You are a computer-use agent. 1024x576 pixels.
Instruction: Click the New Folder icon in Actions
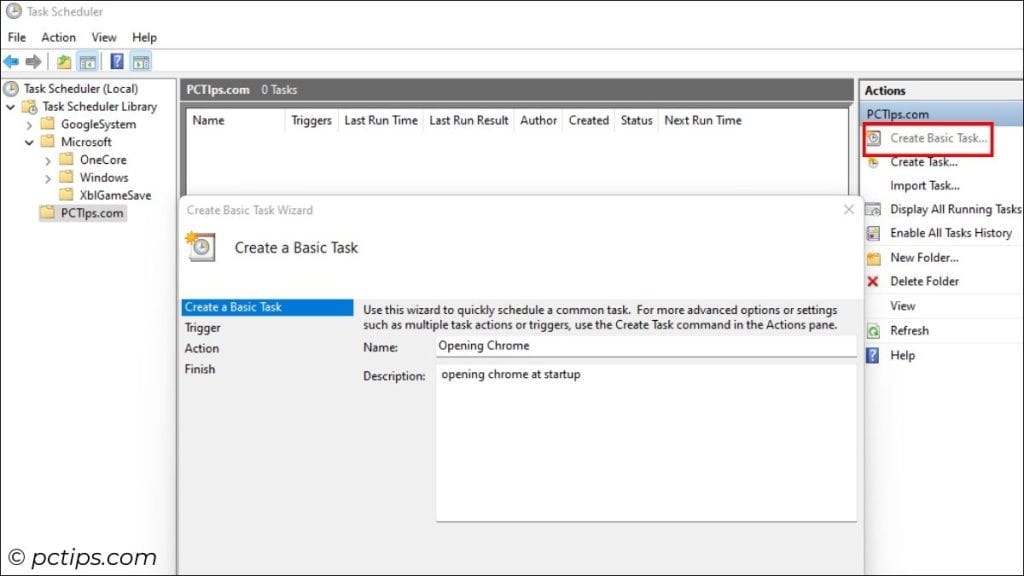[872, 257]
